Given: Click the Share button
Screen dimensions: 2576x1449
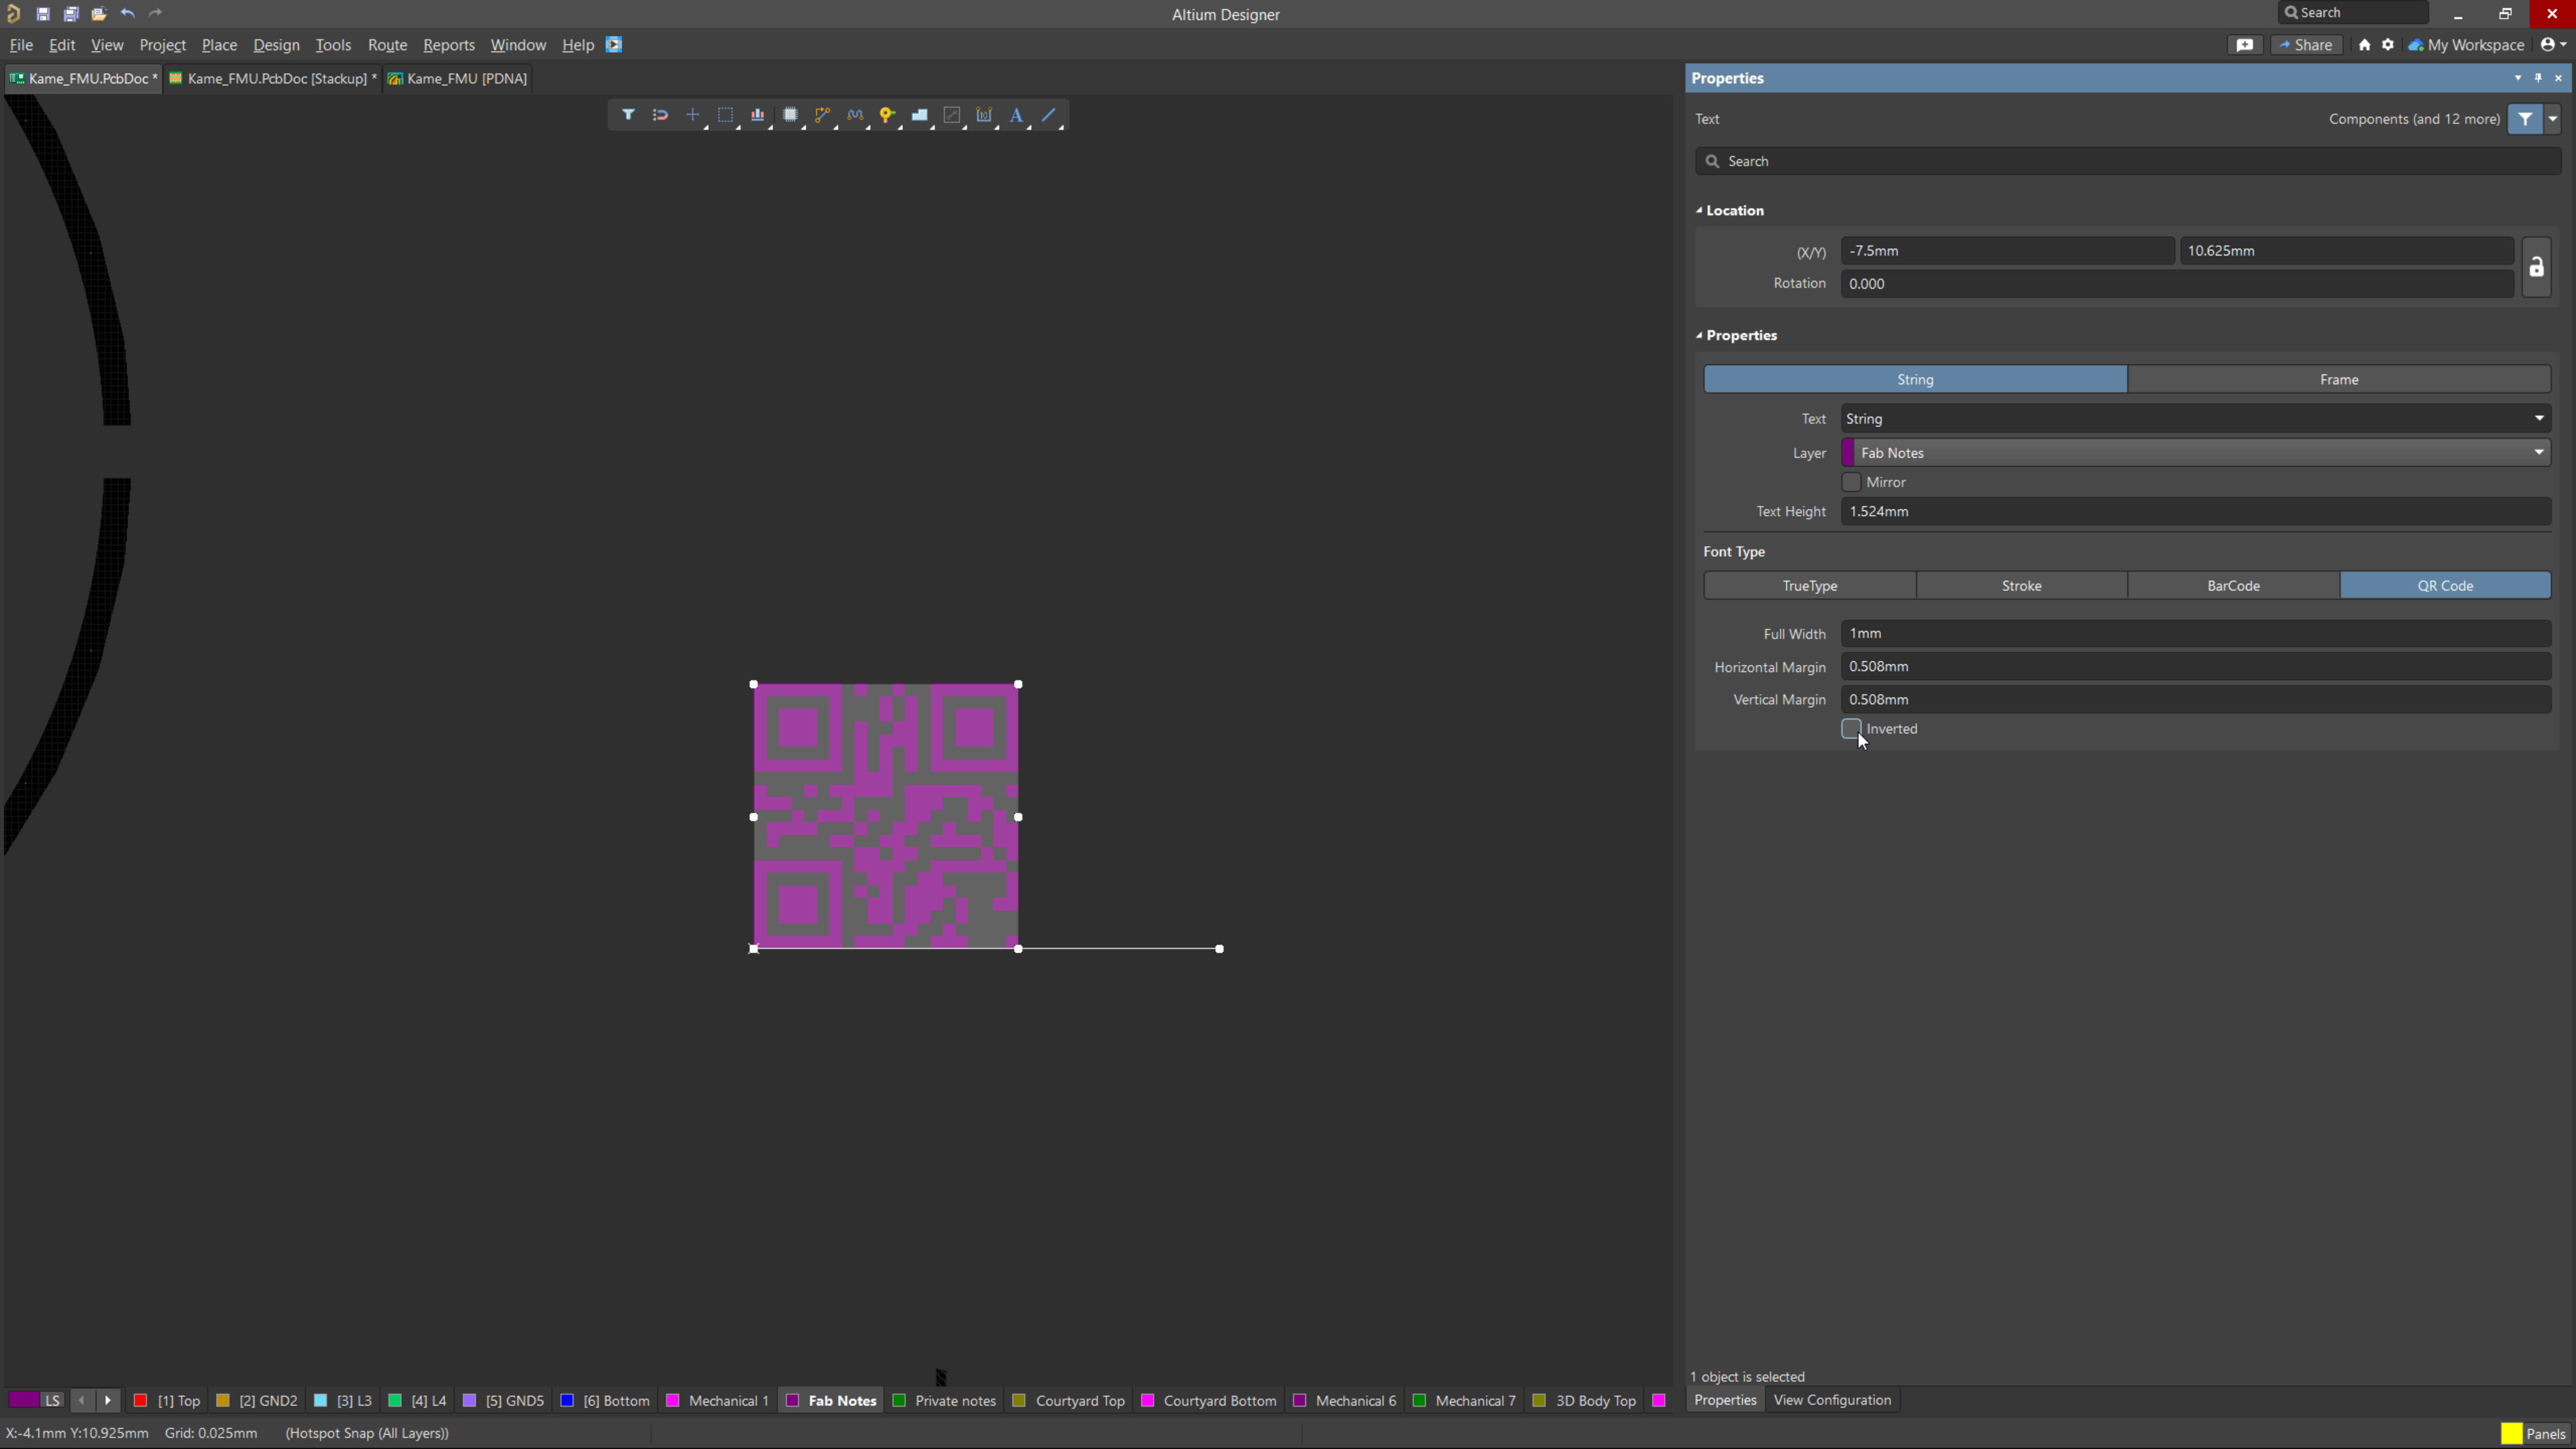Looking at the screenshot, I should (x=2306, y=45).
